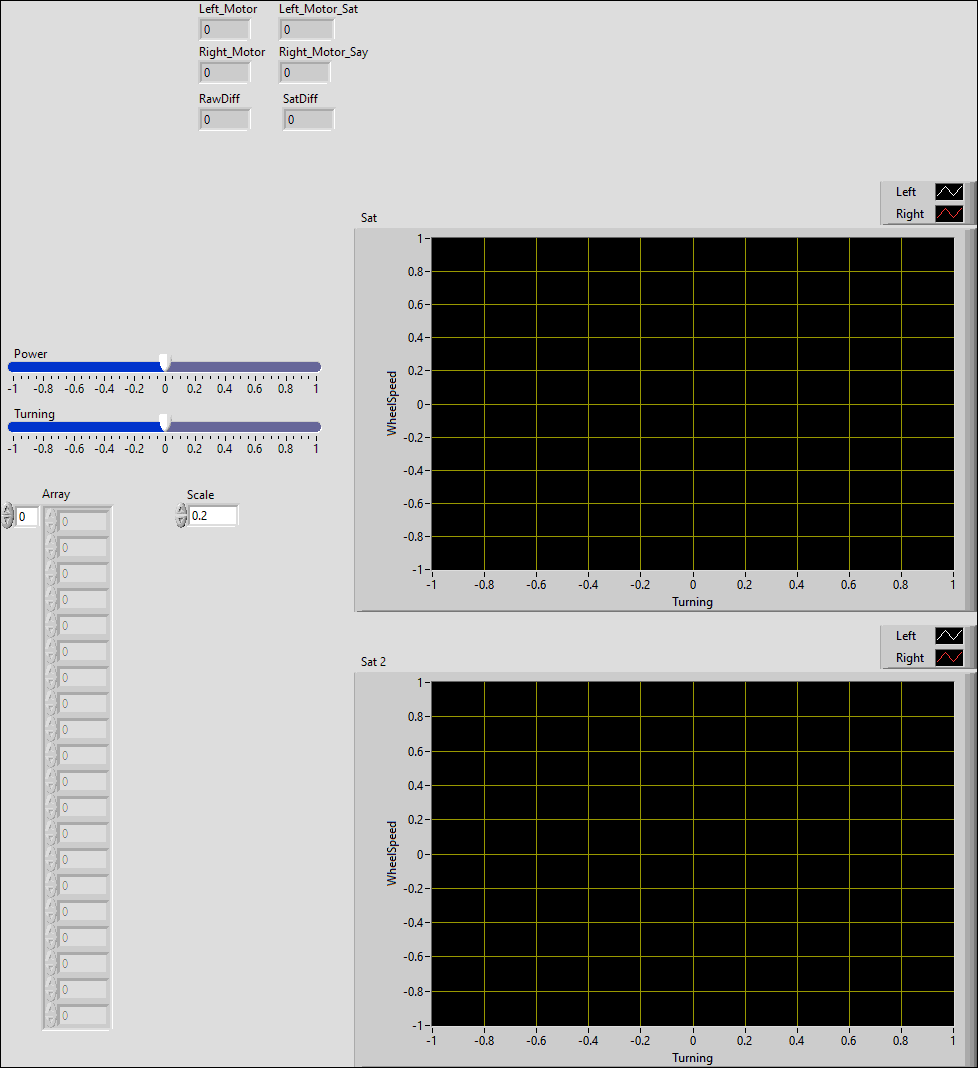The image size is (978, 1068).
Task: Click the Left plot icon in Sat legend
Action: (948, 192)
